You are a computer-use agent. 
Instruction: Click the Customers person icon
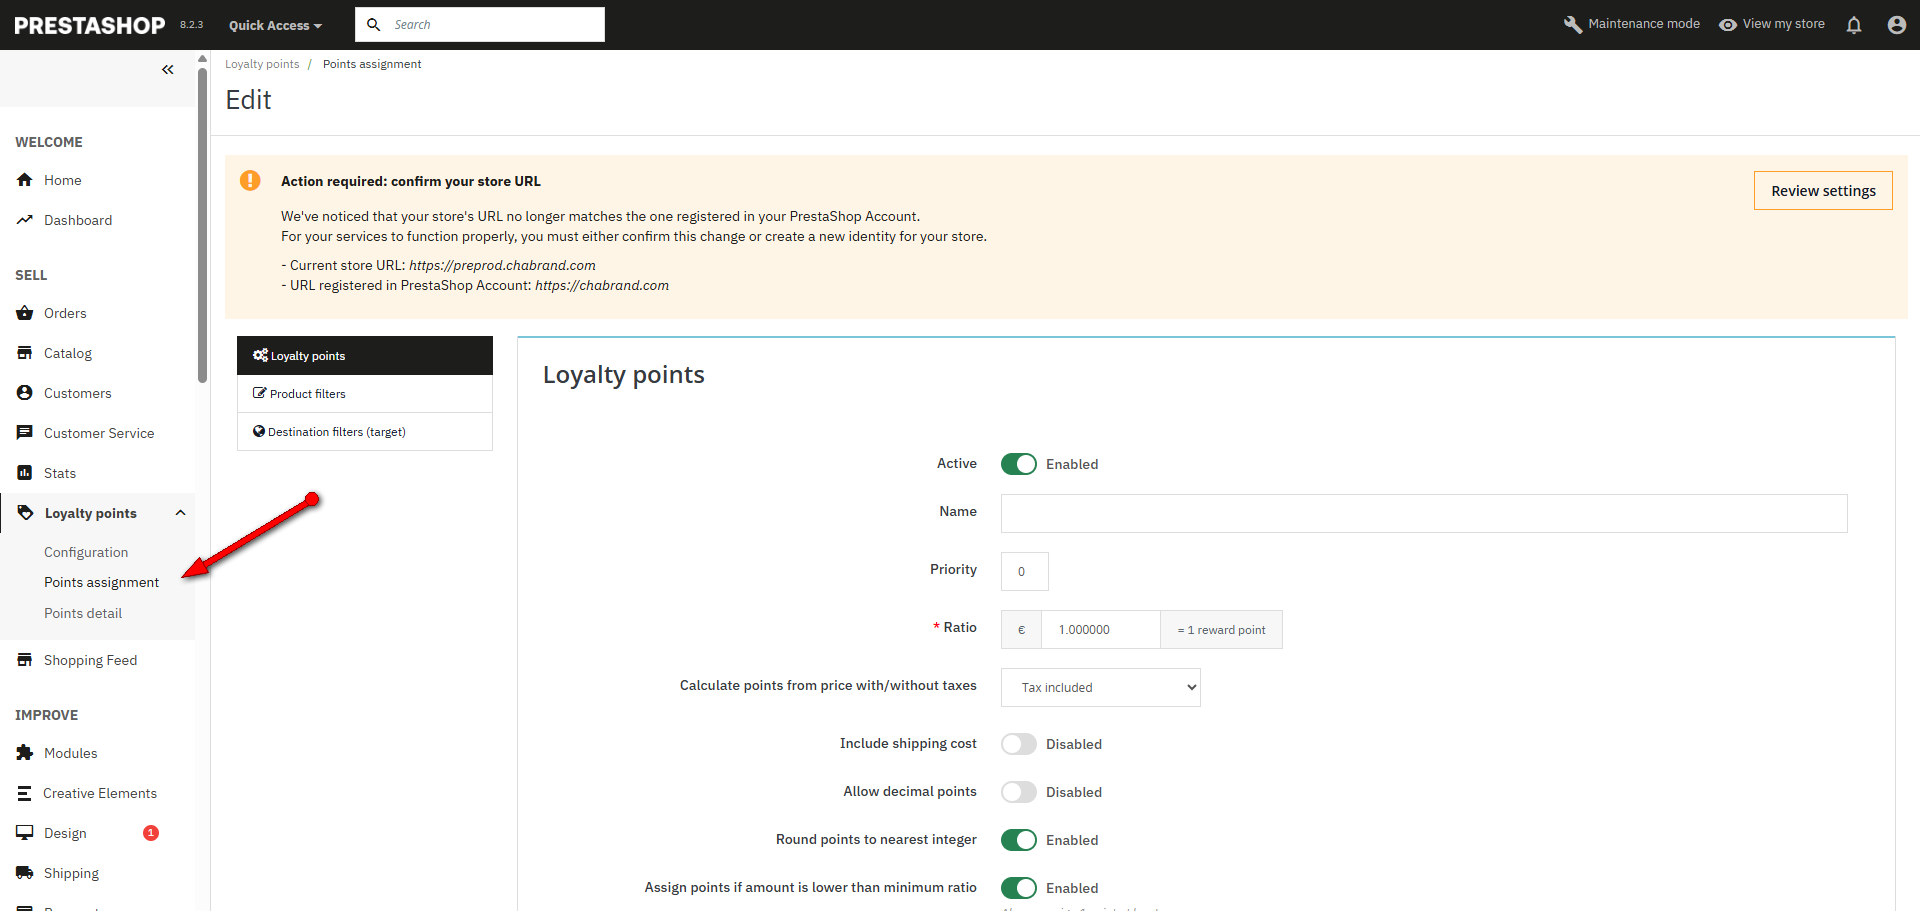click(25, 393)
